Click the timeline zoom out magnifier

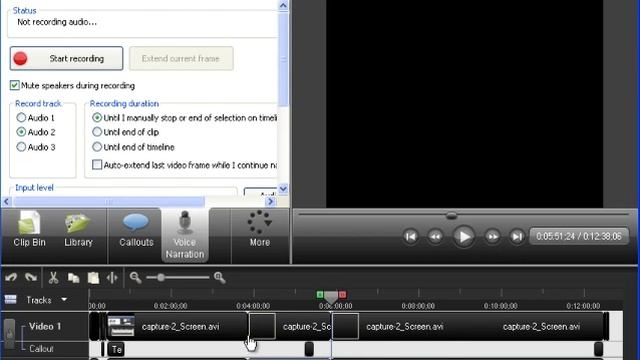pyautogui.click(x=135, y=278)
